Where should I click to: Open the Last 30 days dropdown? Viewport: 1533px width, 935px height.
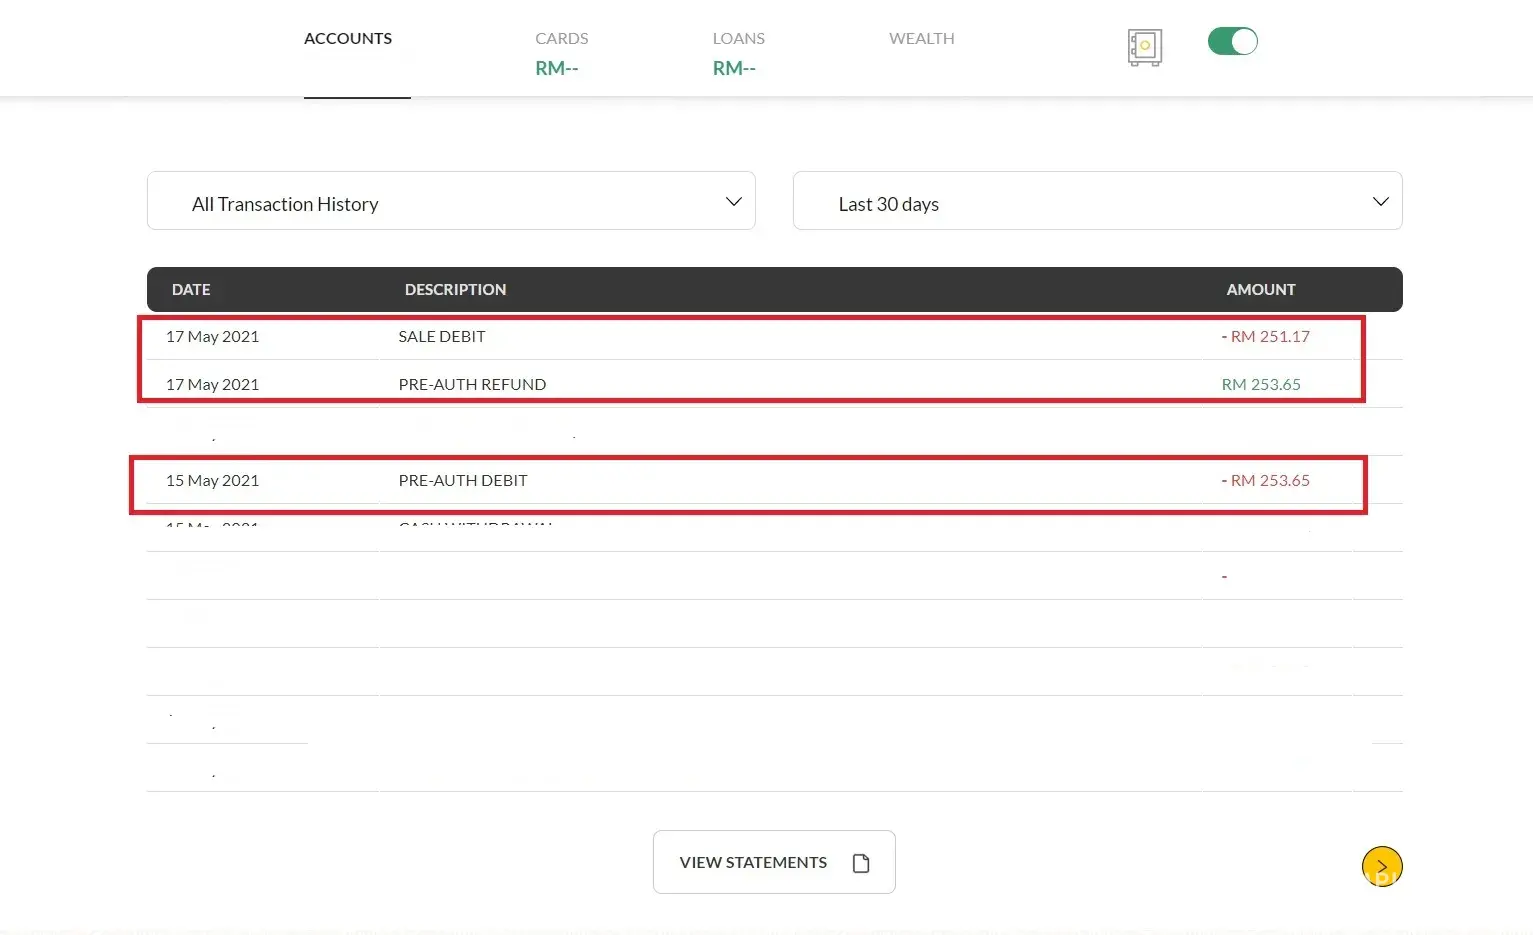tap(1096, 201)
